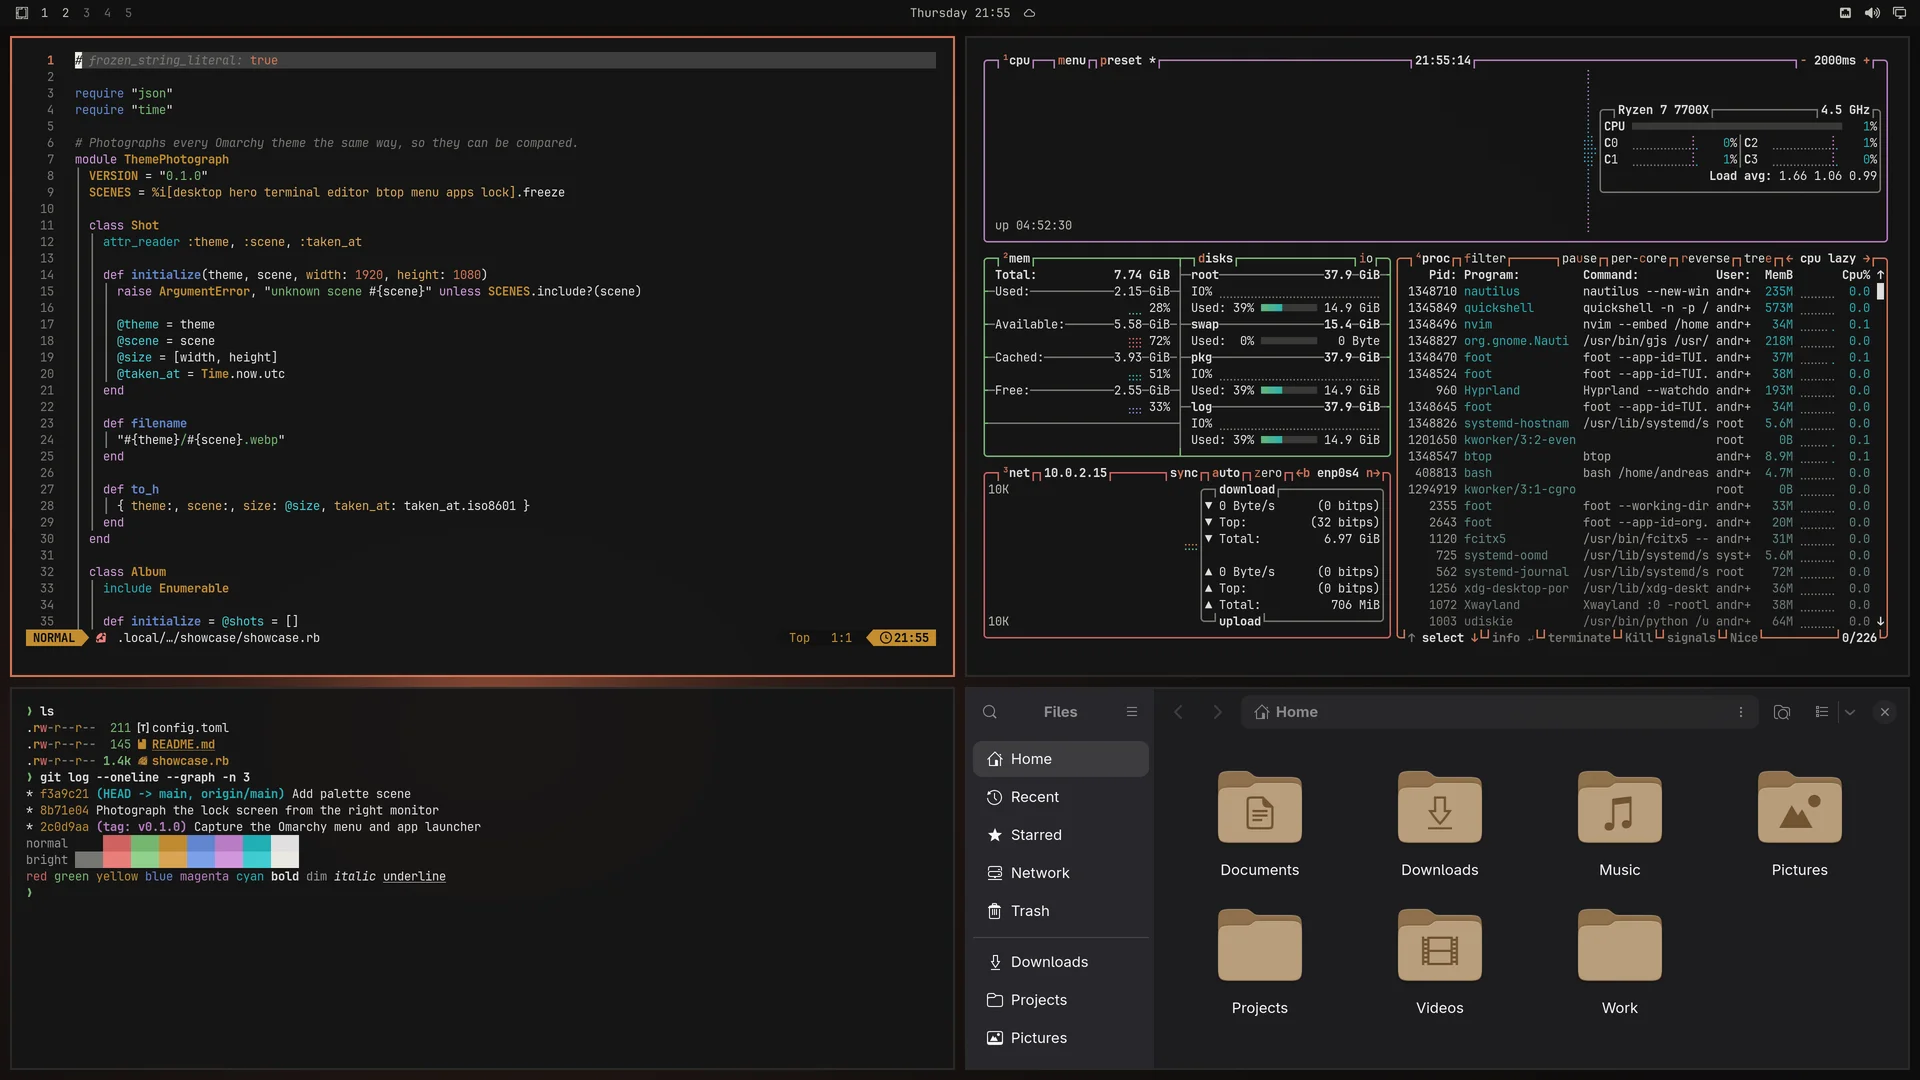
Task: Select the Work folder icon
Action: 1620,945
